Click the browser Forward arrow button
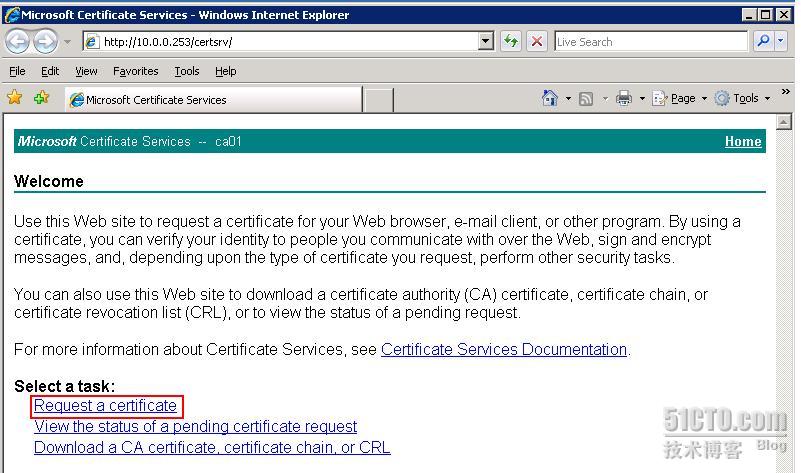The image size is (801, 473). [45, 41]
